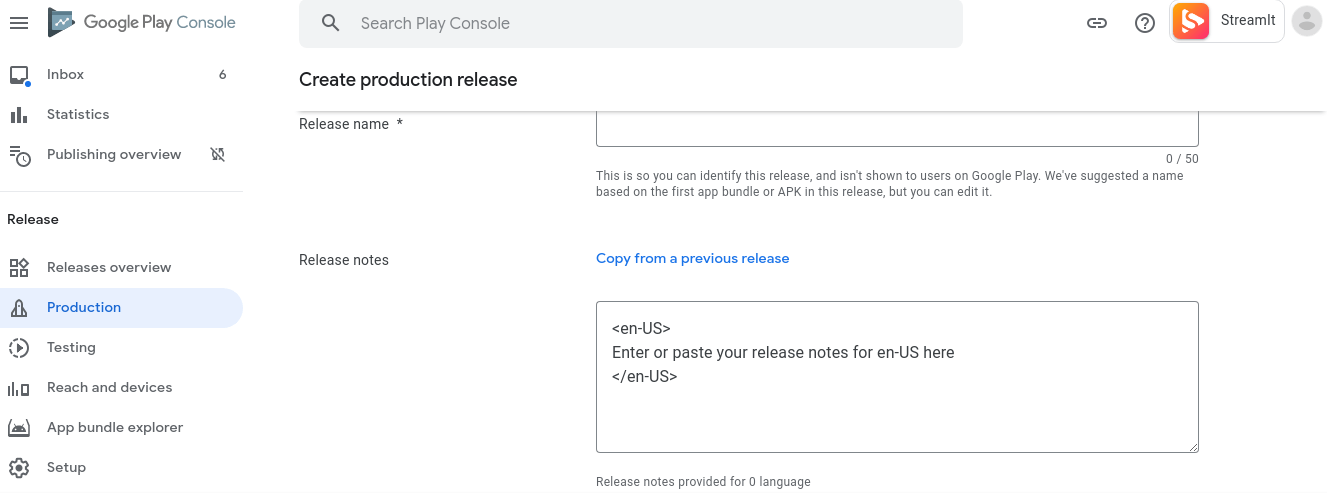Click Copy from a previous release
Screen dimensions: 1327x493
point(692,258)
